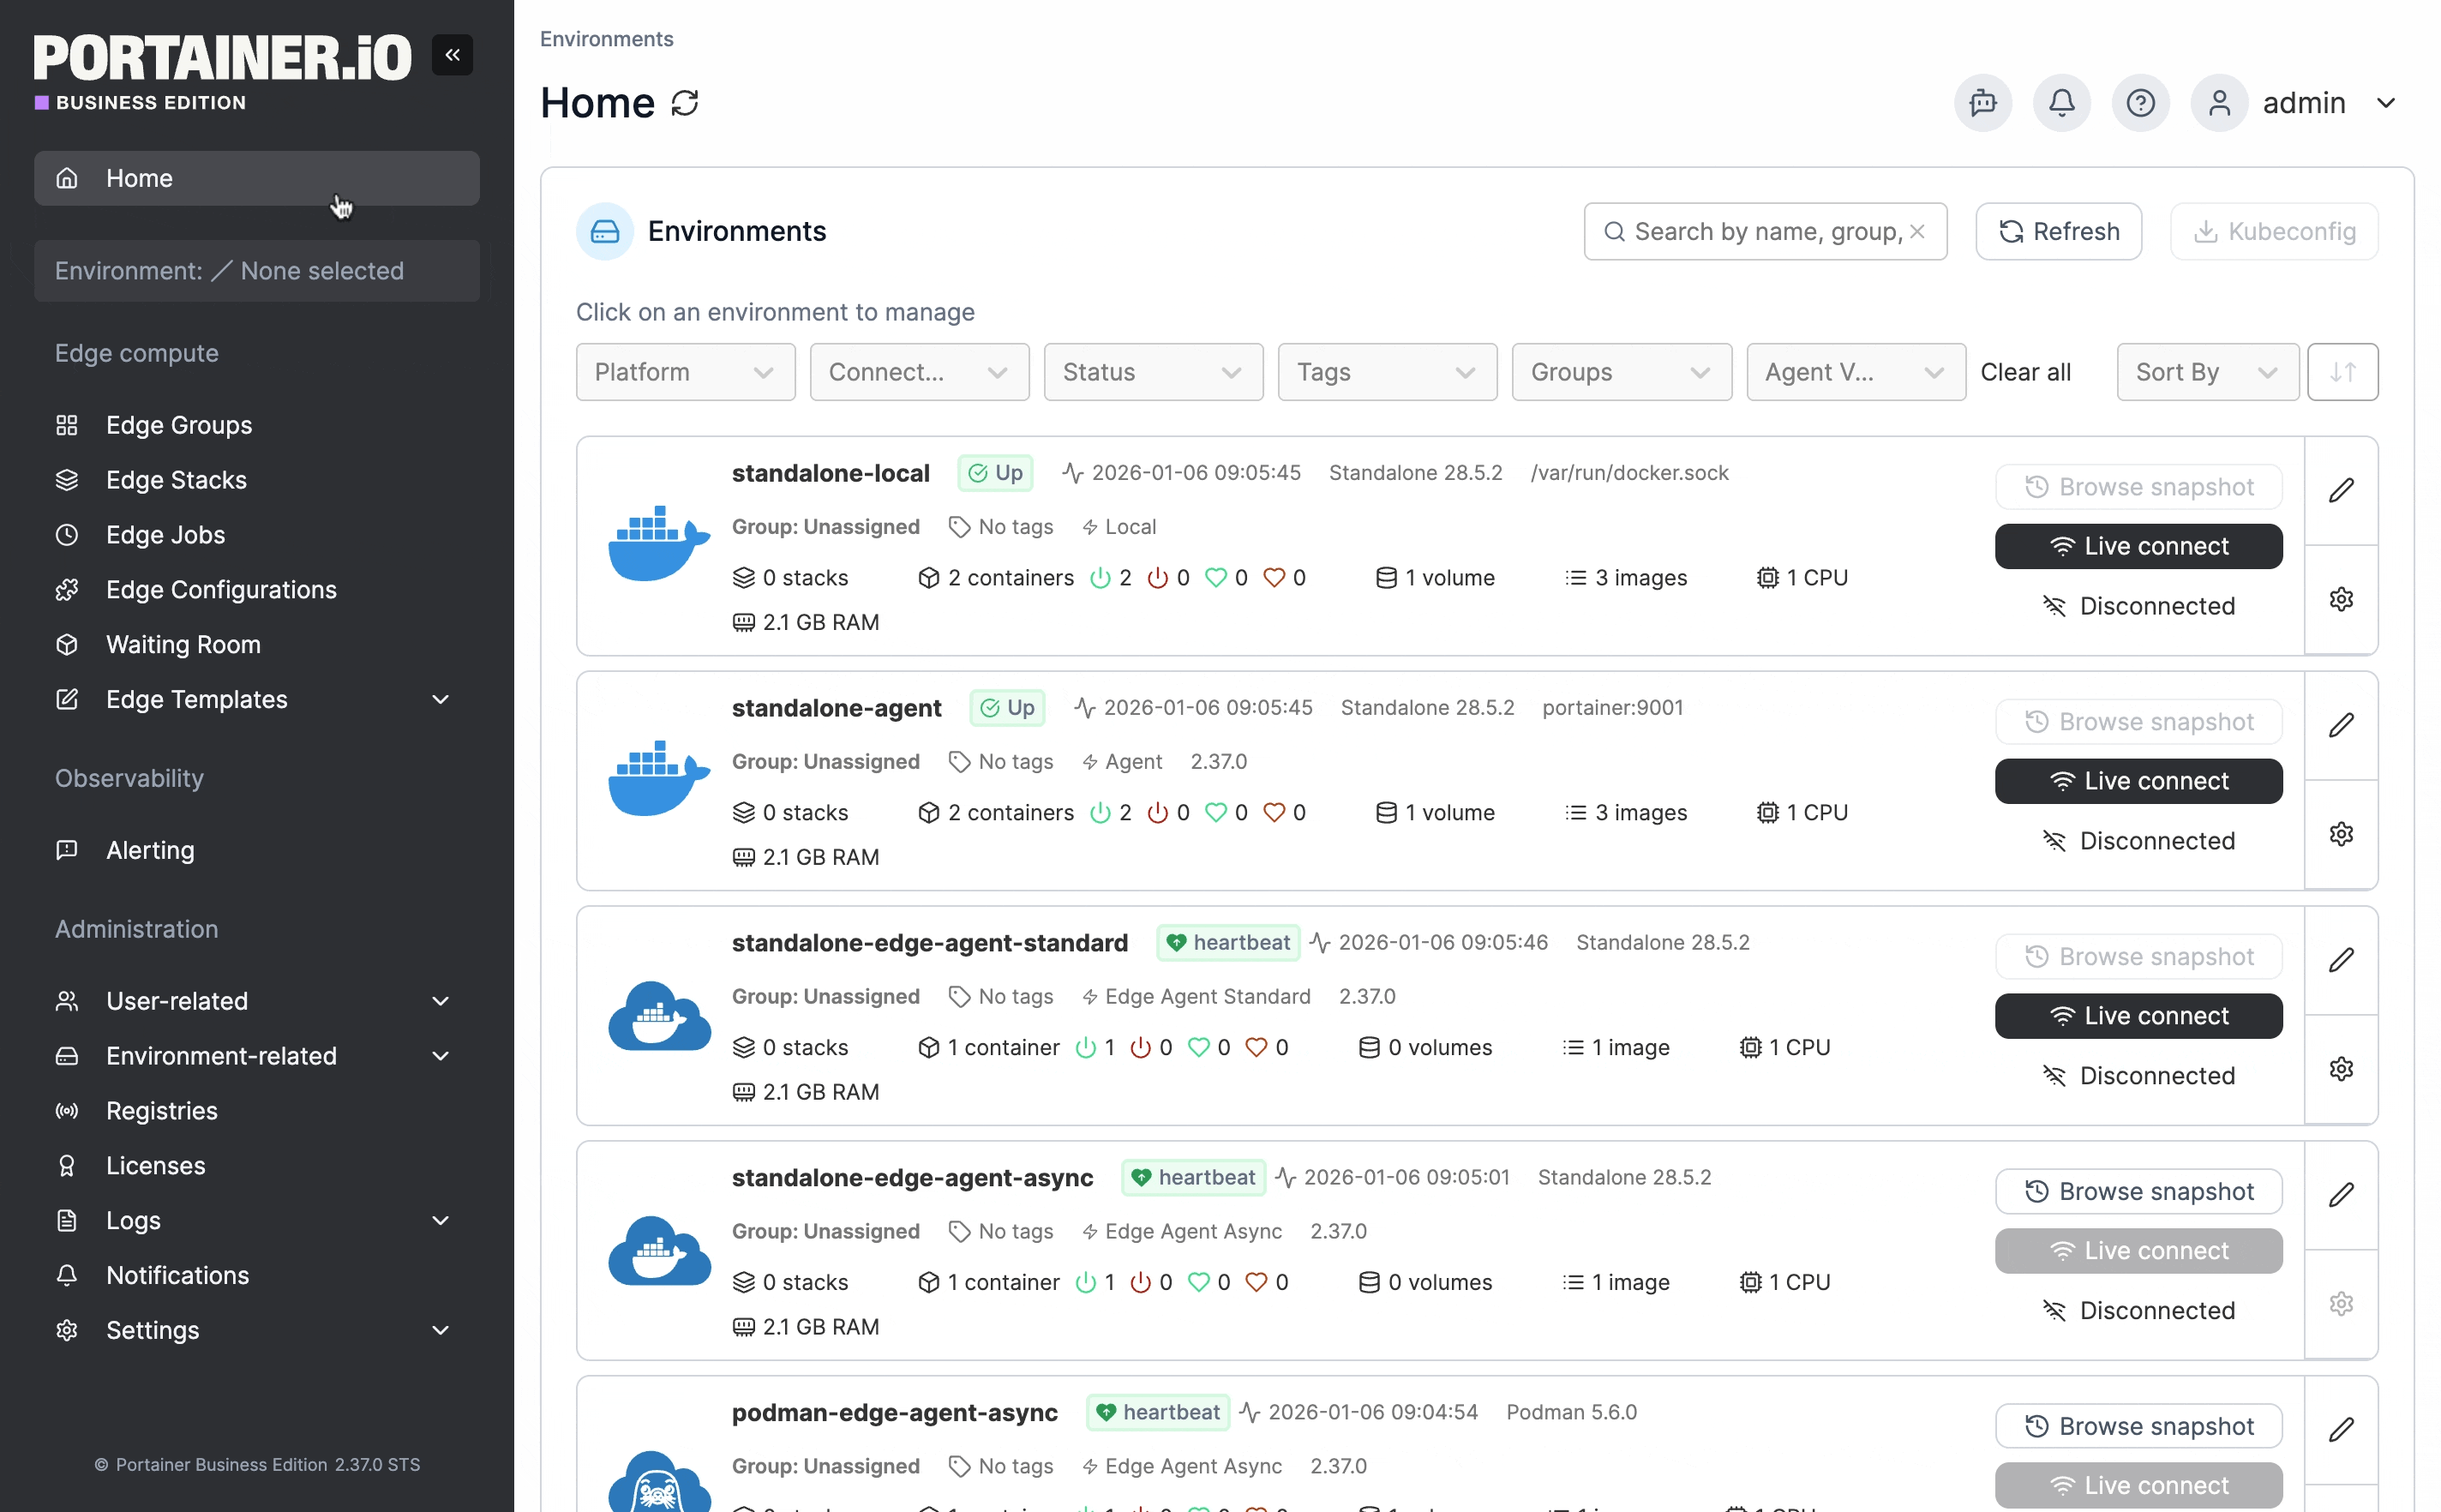Open the chatbot assistant icon in header
Viewport: 2441px width, 1512px height.
click(x=1982, y=103)
